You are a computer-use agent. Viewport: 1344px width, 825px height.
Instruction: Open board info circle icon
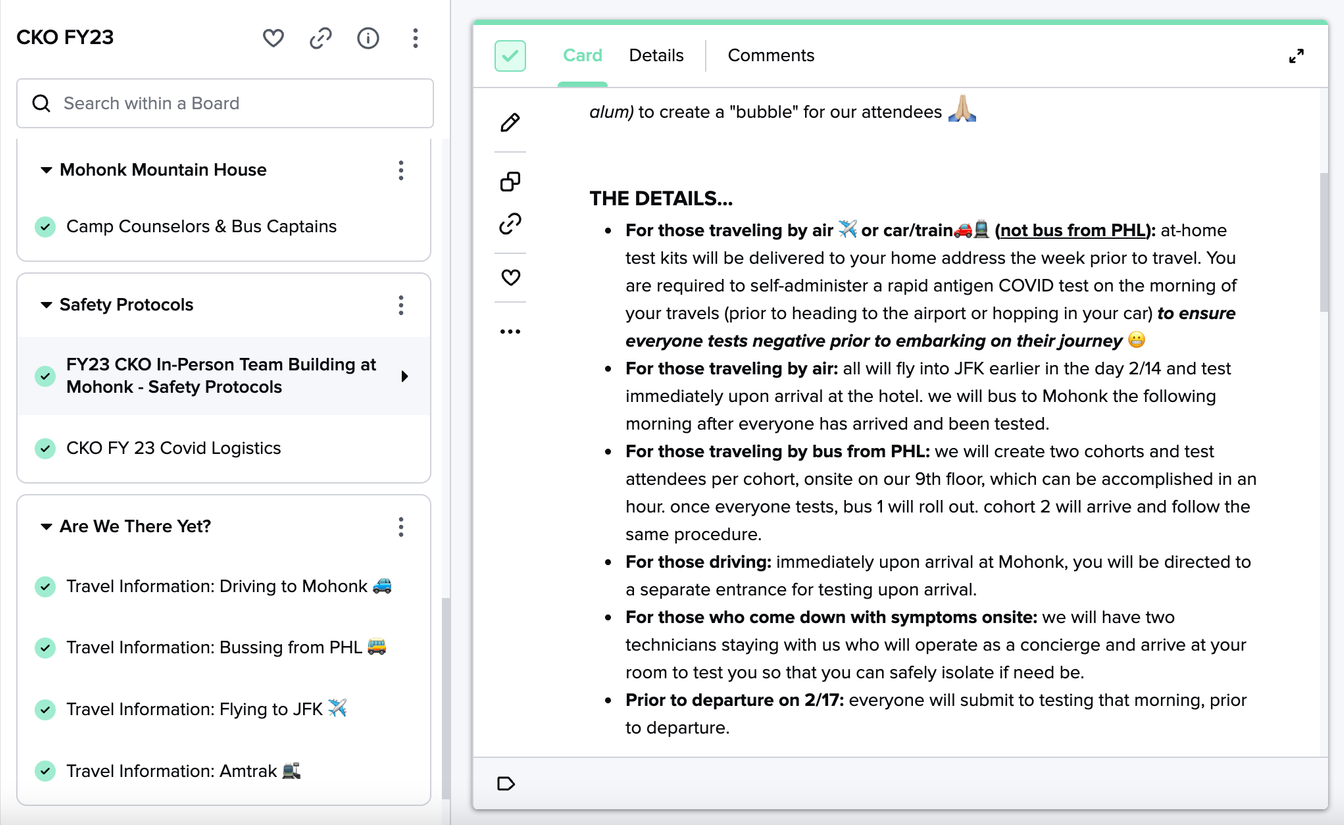[368, 38]
